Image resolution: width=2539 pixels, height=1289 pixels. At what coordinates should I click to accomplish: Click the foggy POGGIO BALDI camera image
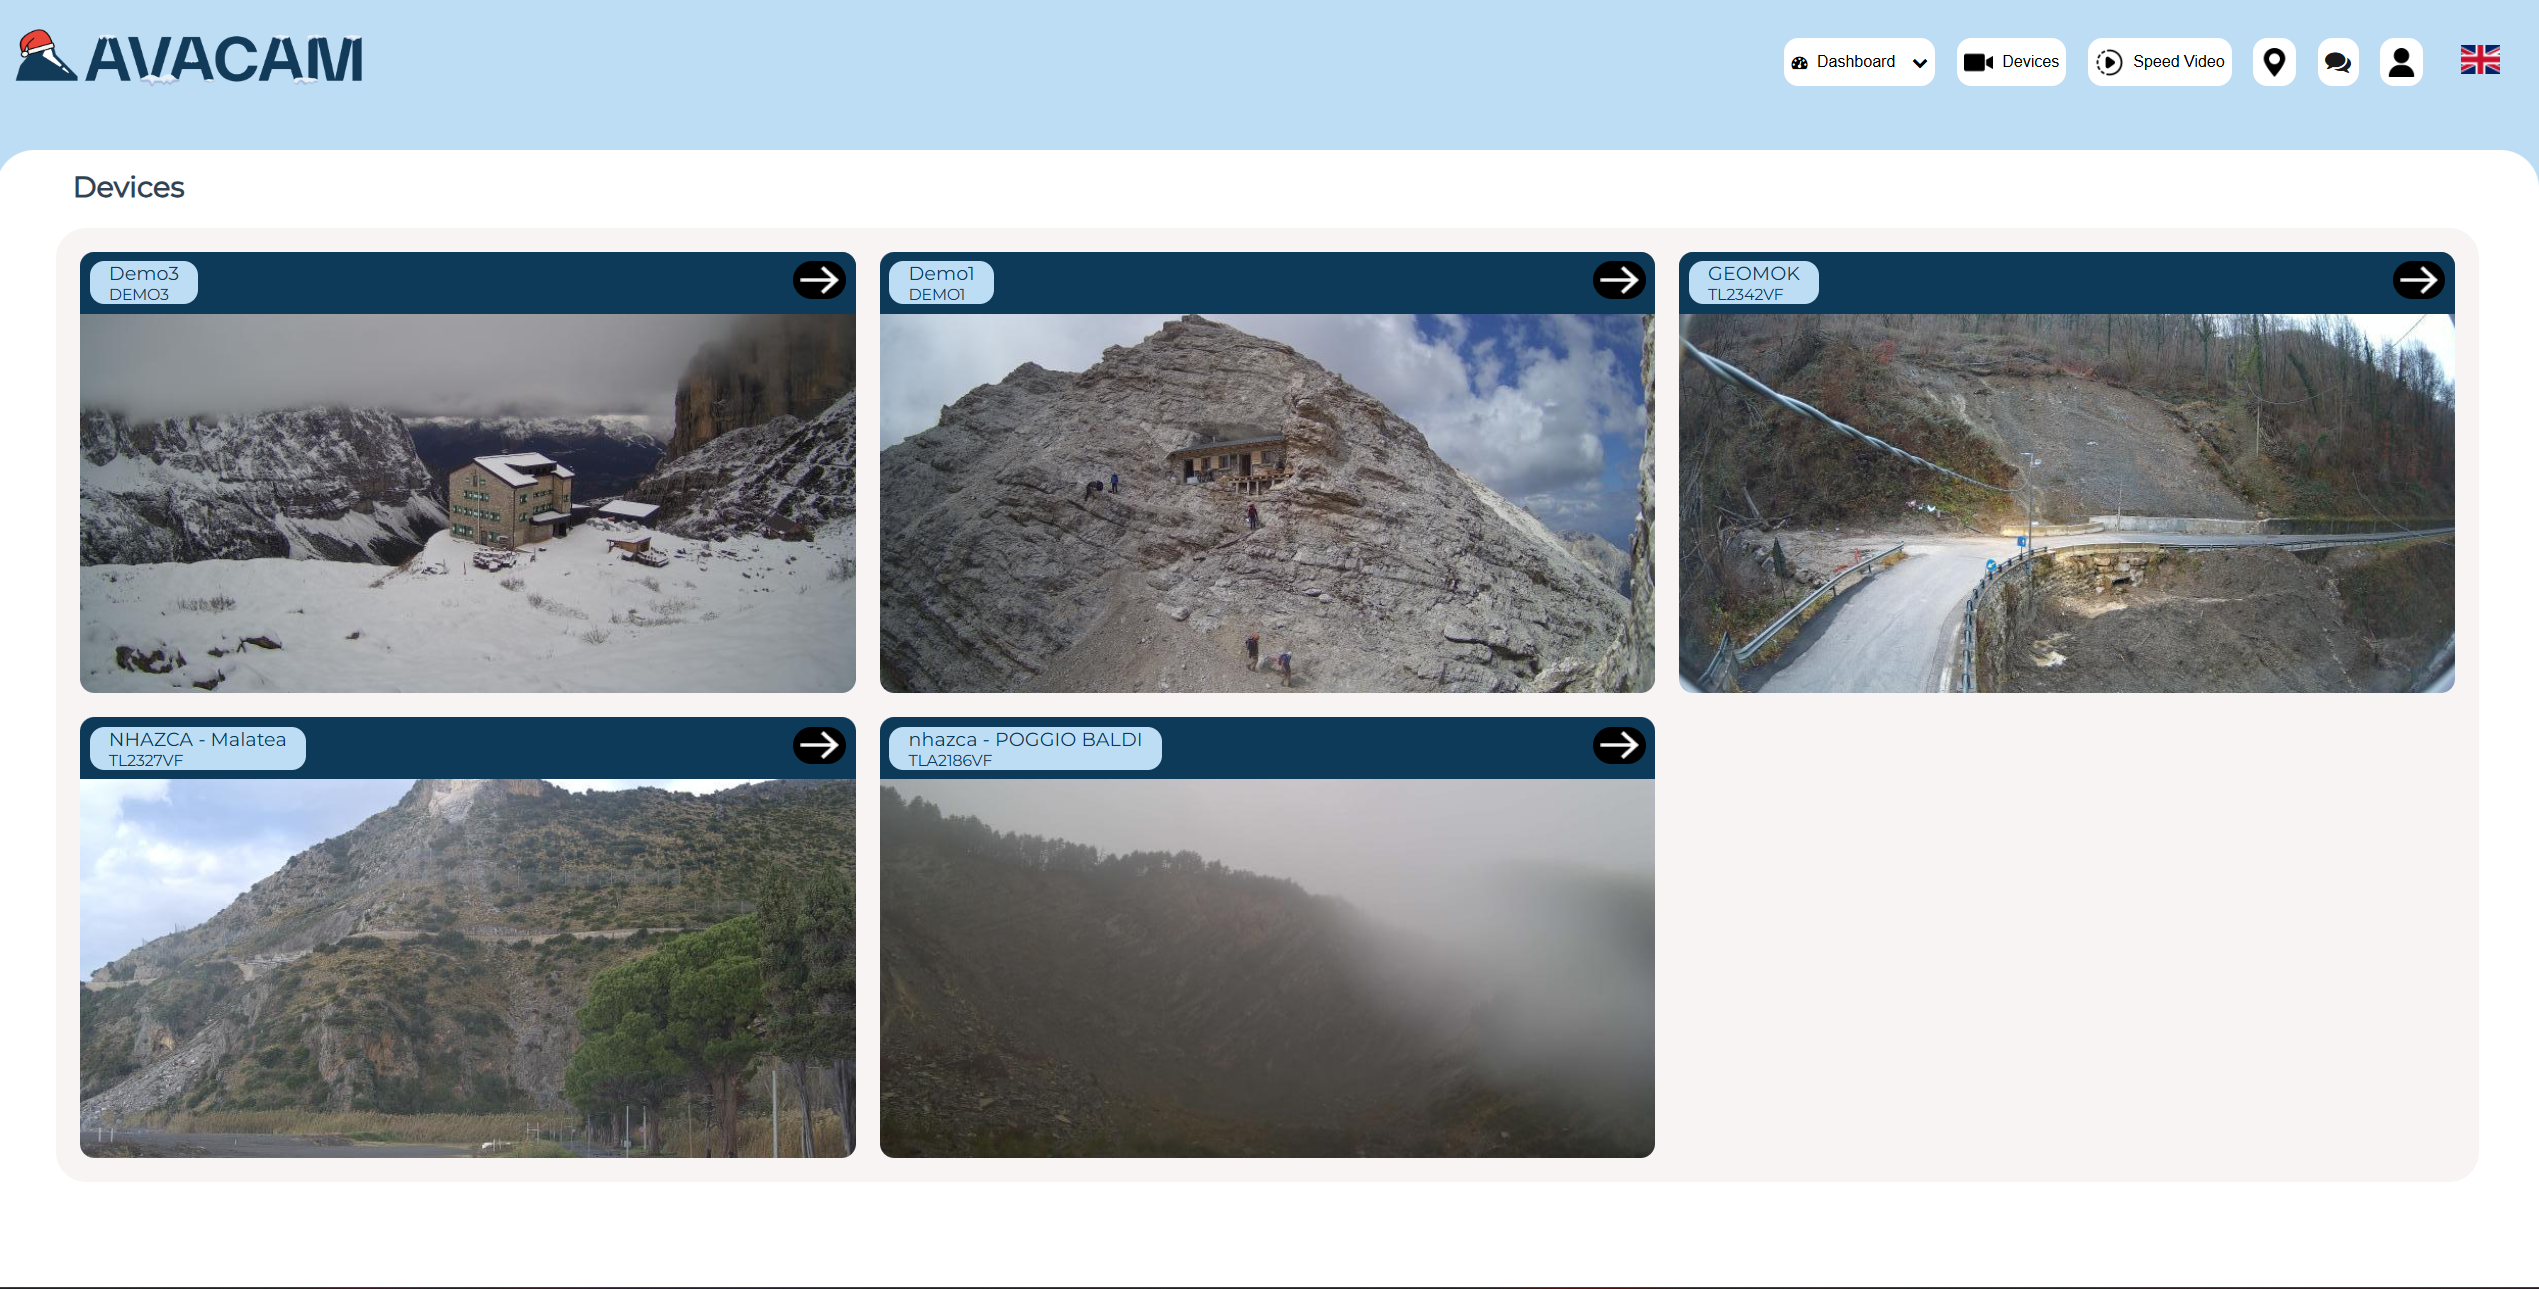1266,968
